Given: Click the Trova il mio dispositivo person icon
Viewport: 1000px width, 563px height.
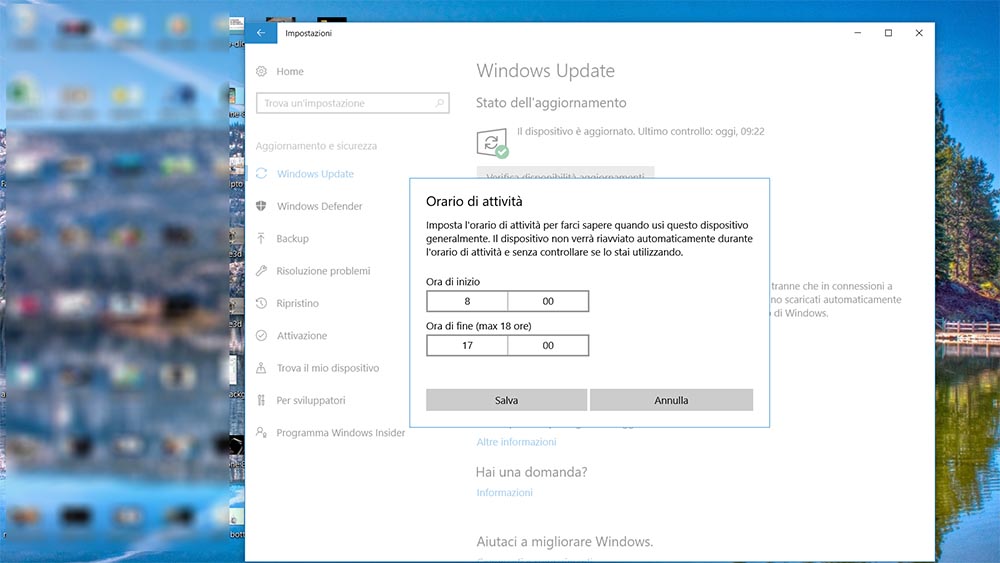Looking at the screenshot, I should [x=261, y=368].
